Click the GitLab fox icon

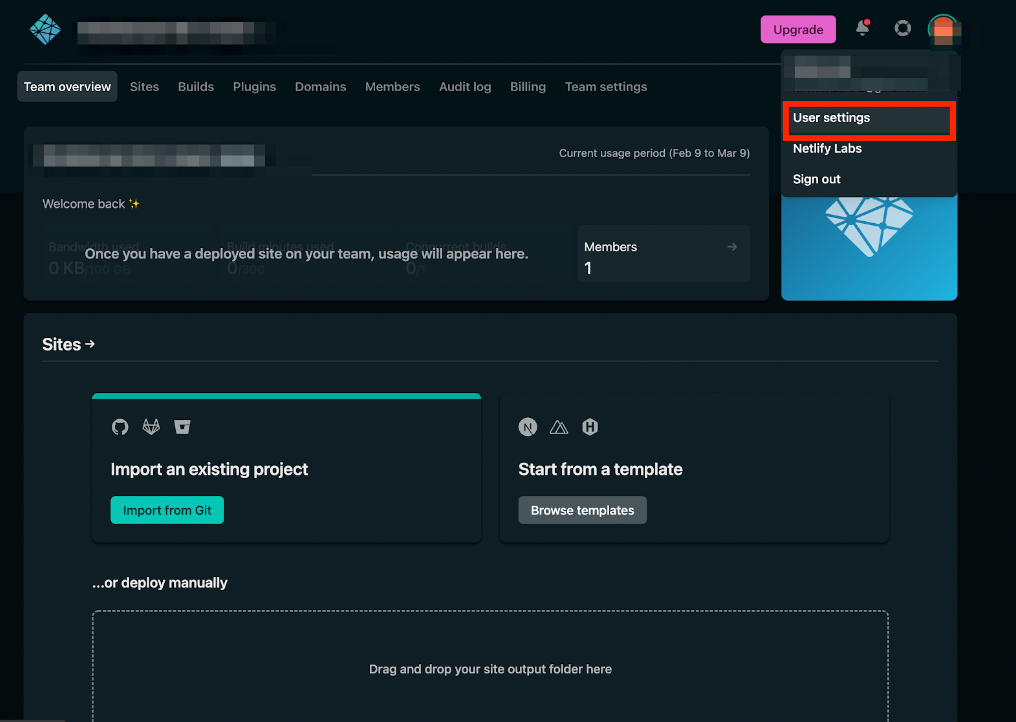151,427
